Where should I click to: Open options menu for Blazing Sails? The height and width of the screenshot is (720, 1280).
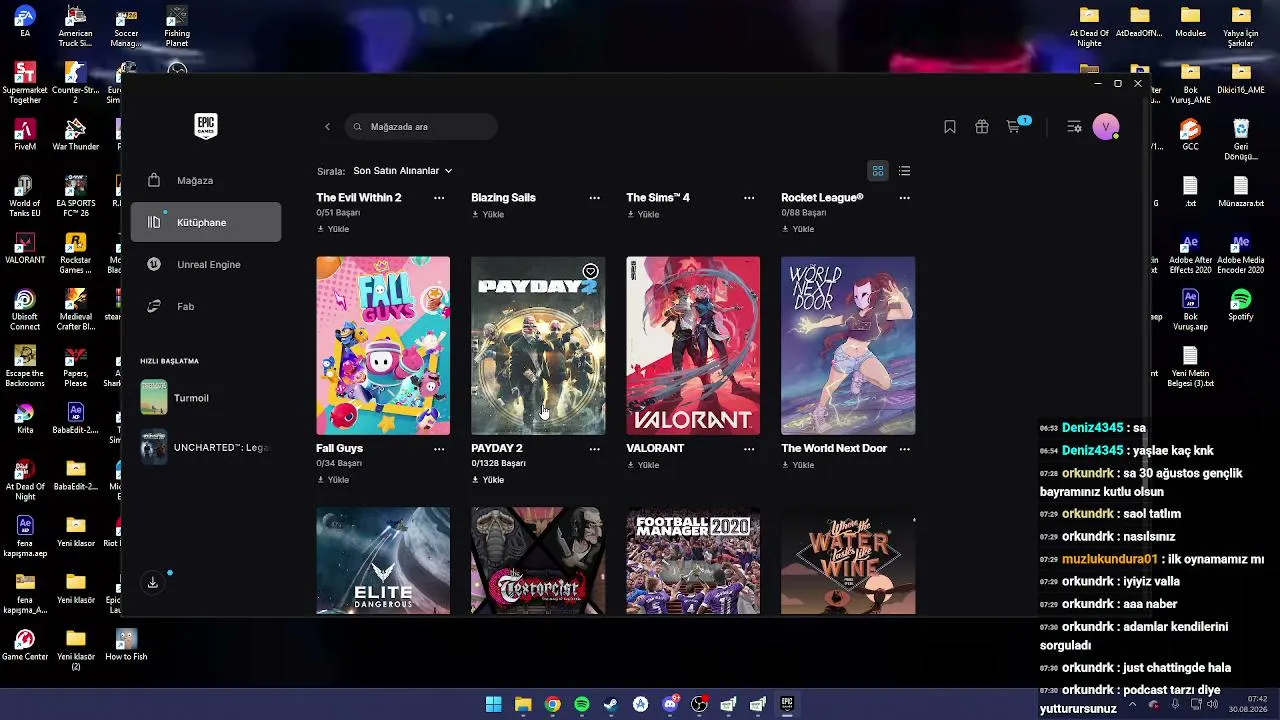pos(594,198)
